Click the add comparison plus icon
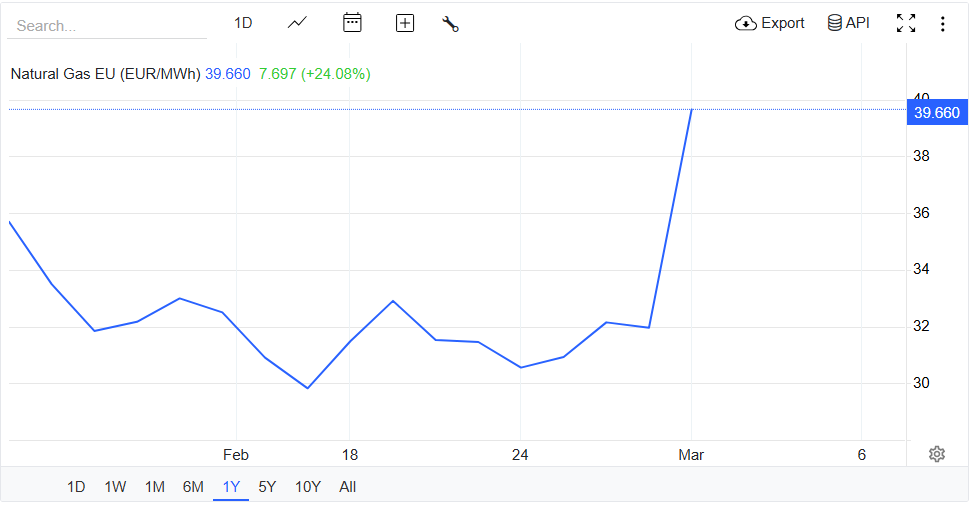Screen dimensions: 976x524 pyautogui.click(x=405, y=23)
